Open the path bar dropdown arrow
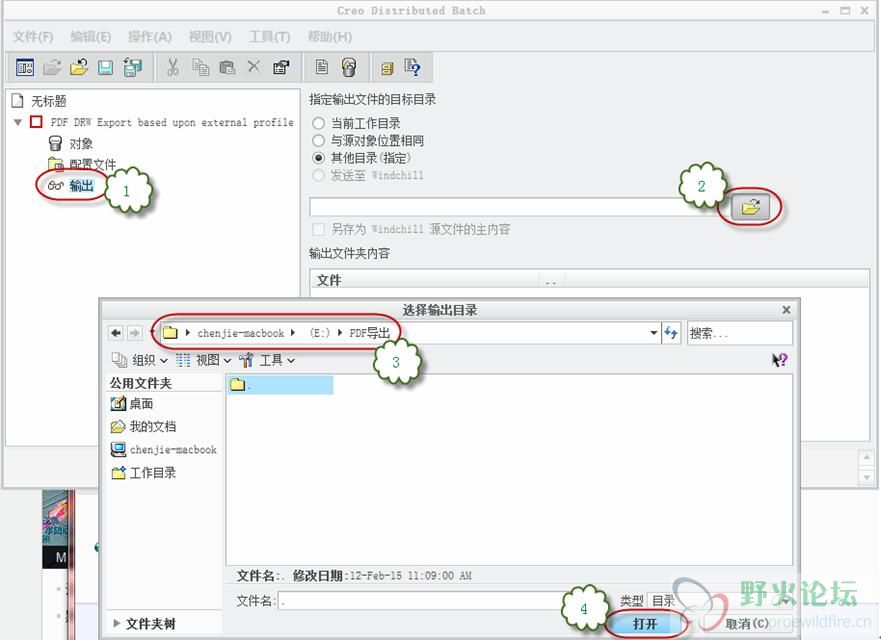Viewport: 881px width, 640px height. click(653, 333)
